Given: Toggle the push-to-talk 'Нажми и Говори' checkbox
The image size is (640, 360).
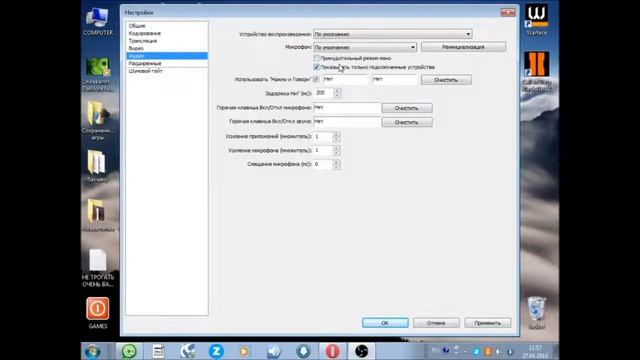Looking at the screenshot, I should pyautogui.click(x=316, y=79).
